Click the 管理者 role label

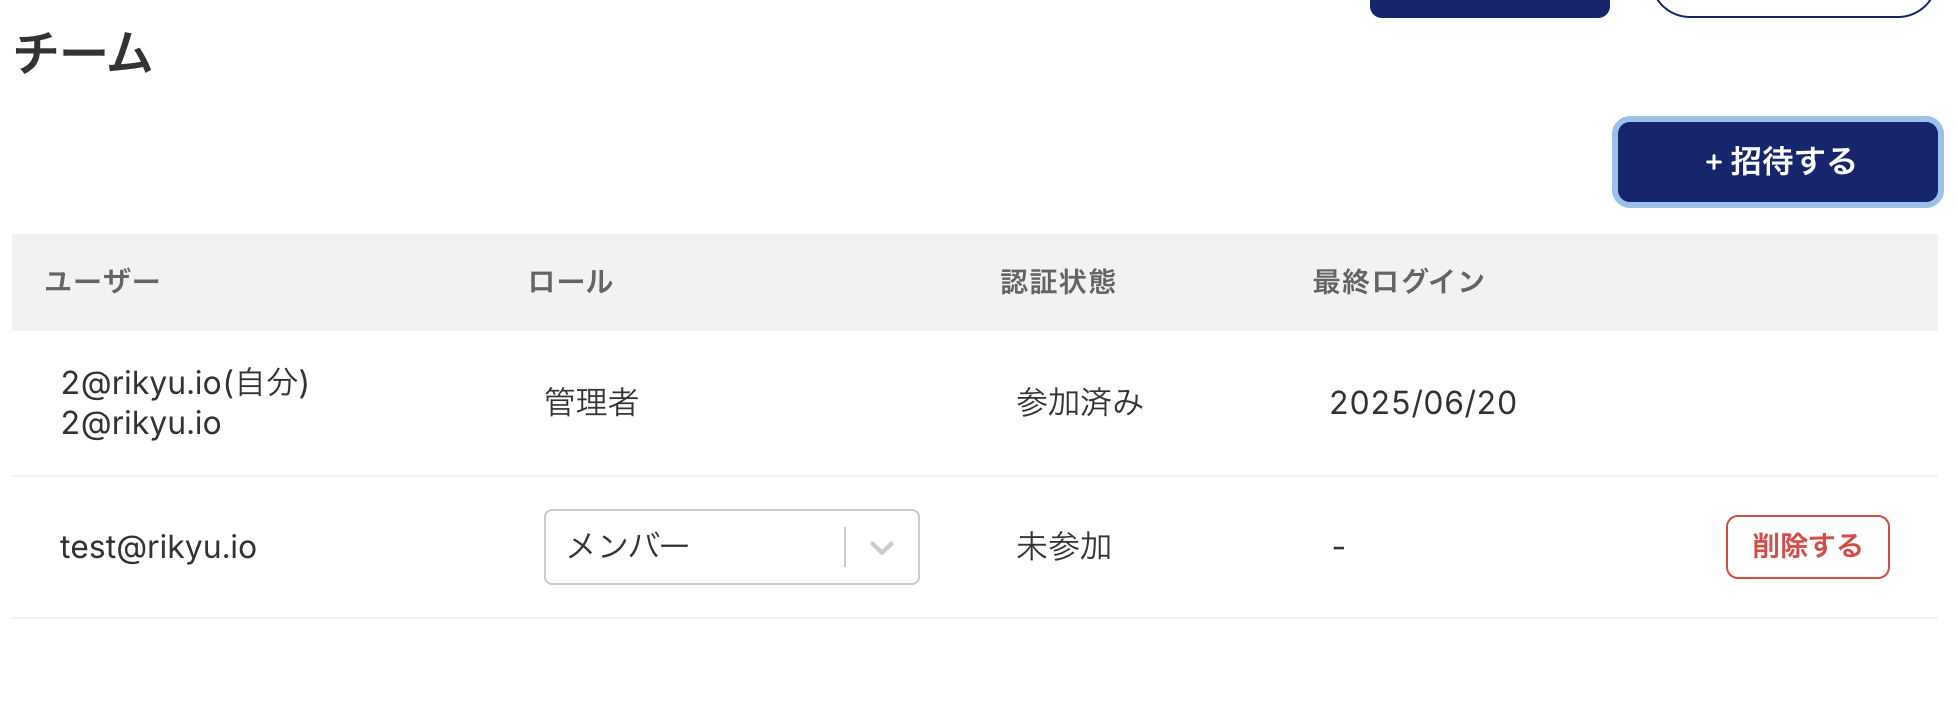[591, 403]
